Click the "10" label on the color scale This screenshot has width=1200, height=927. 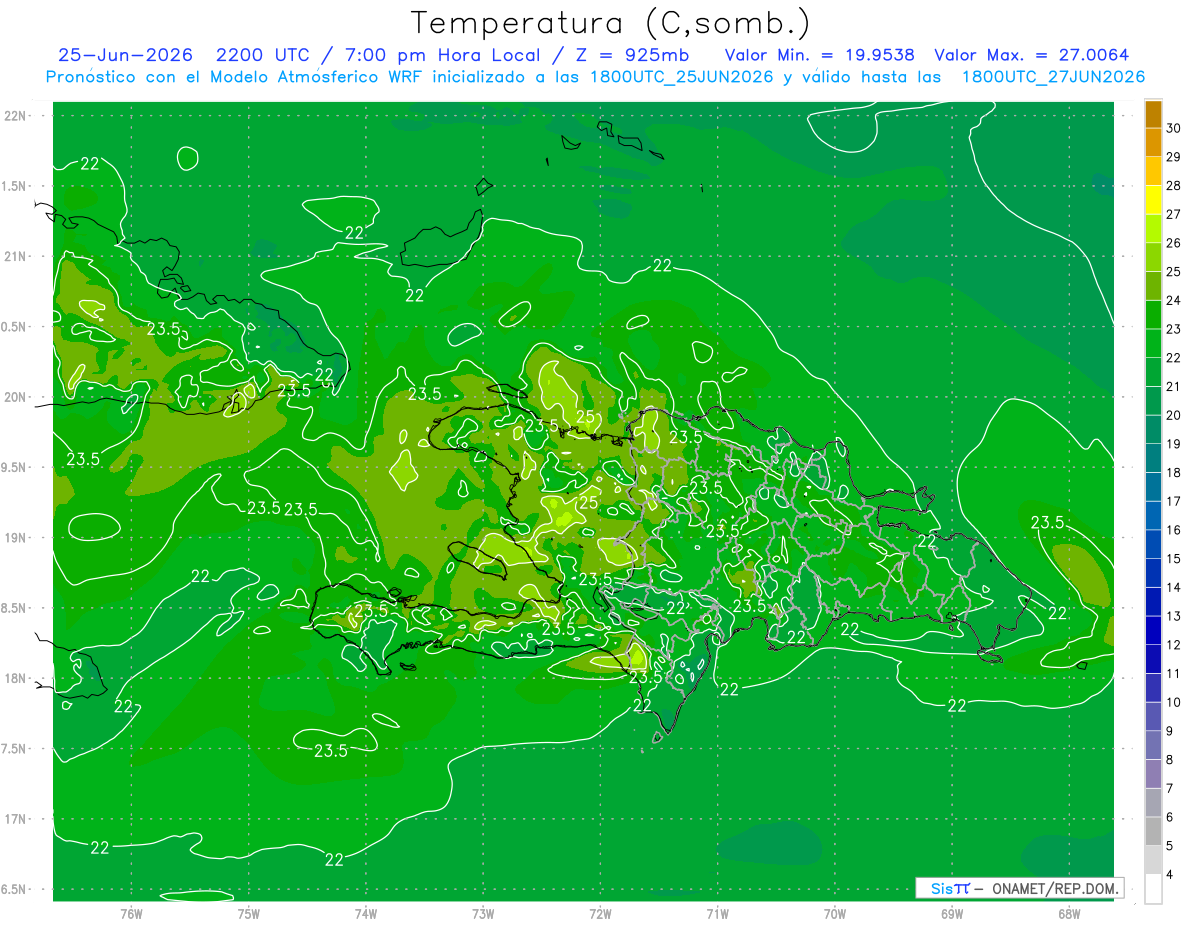coord(1174,702)
